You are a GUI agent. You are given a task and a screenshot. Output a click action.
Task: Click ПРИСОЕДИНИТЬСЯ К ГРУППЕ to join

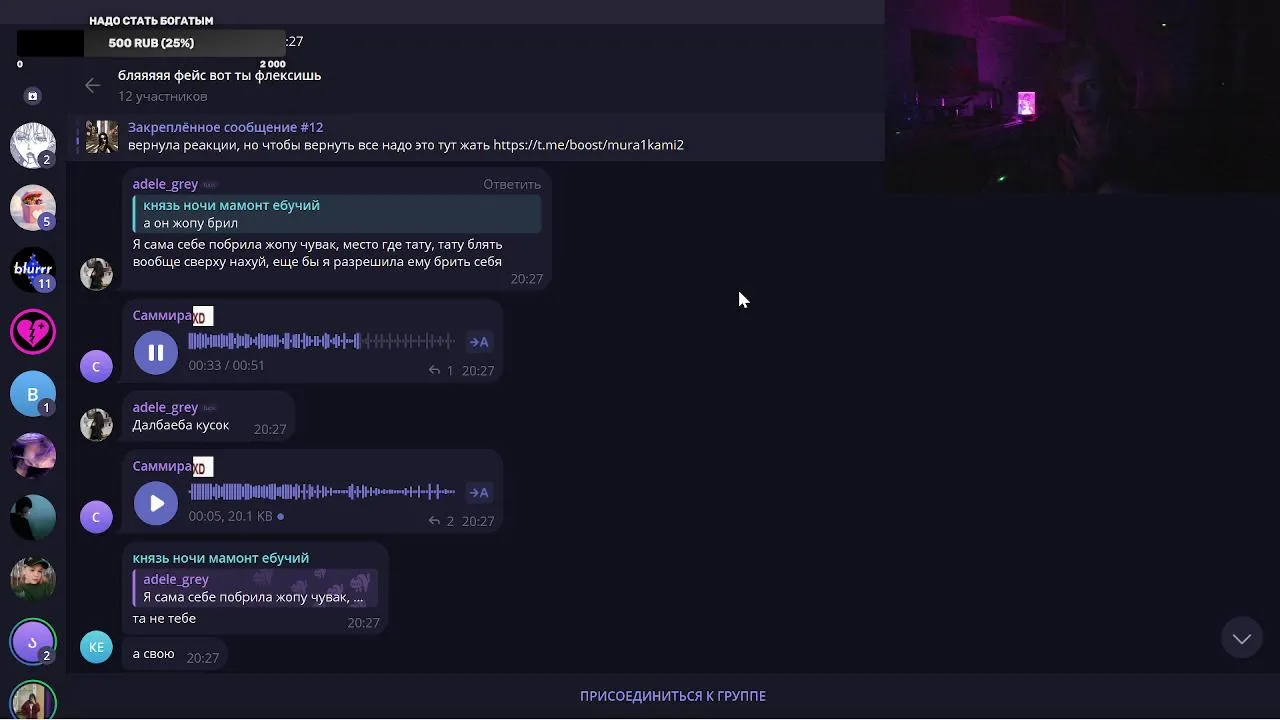[x=673, y=696]
